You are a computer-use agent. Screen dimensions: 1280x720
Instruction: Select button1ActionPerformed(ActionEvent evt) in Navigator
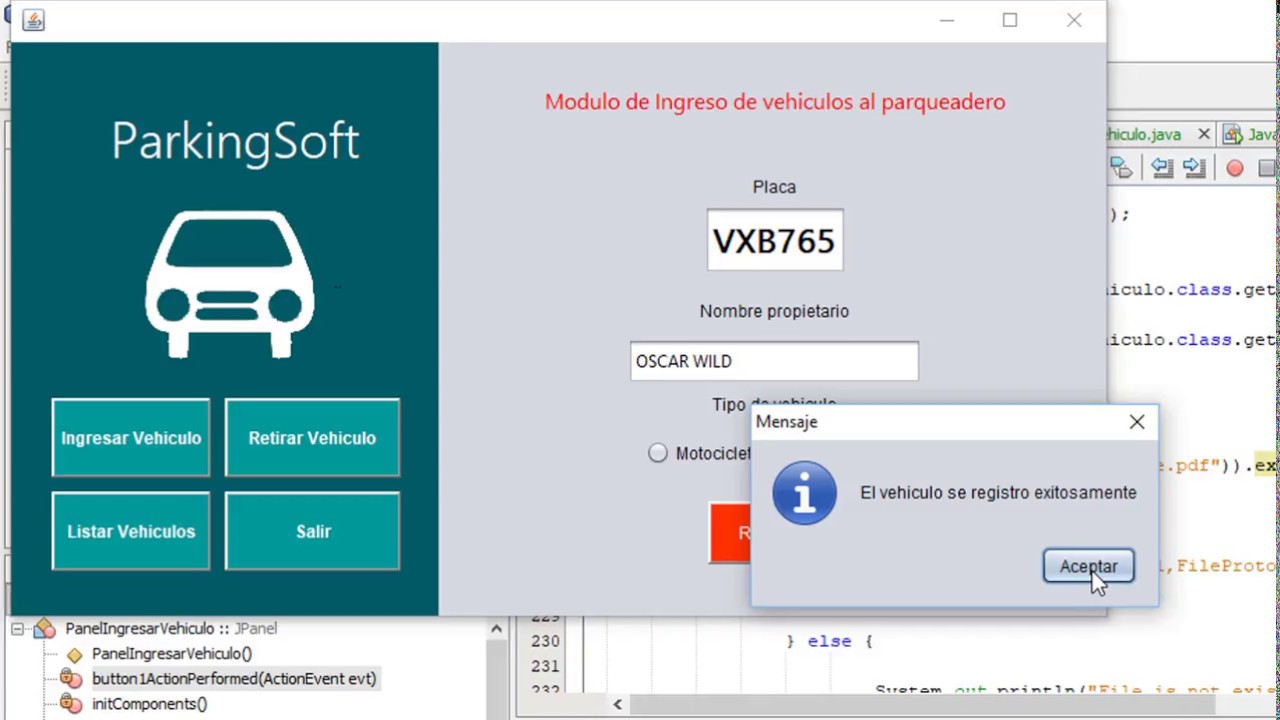coord(234,679)
